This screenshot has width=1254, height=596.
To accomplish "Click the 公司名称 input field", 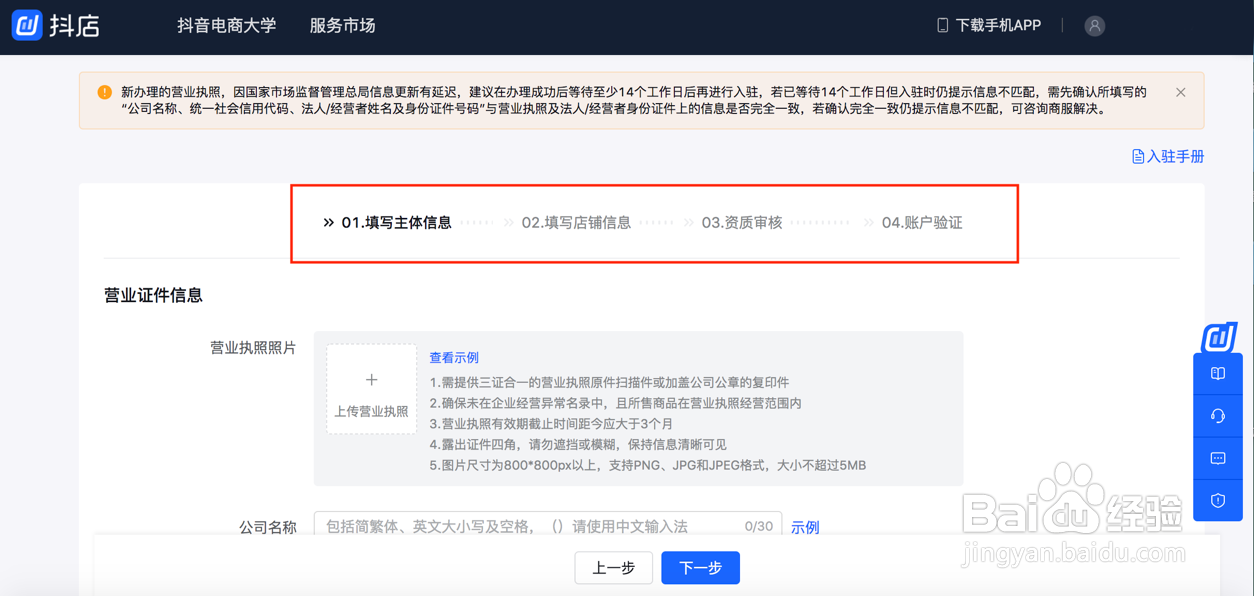I will pos(548,526).
